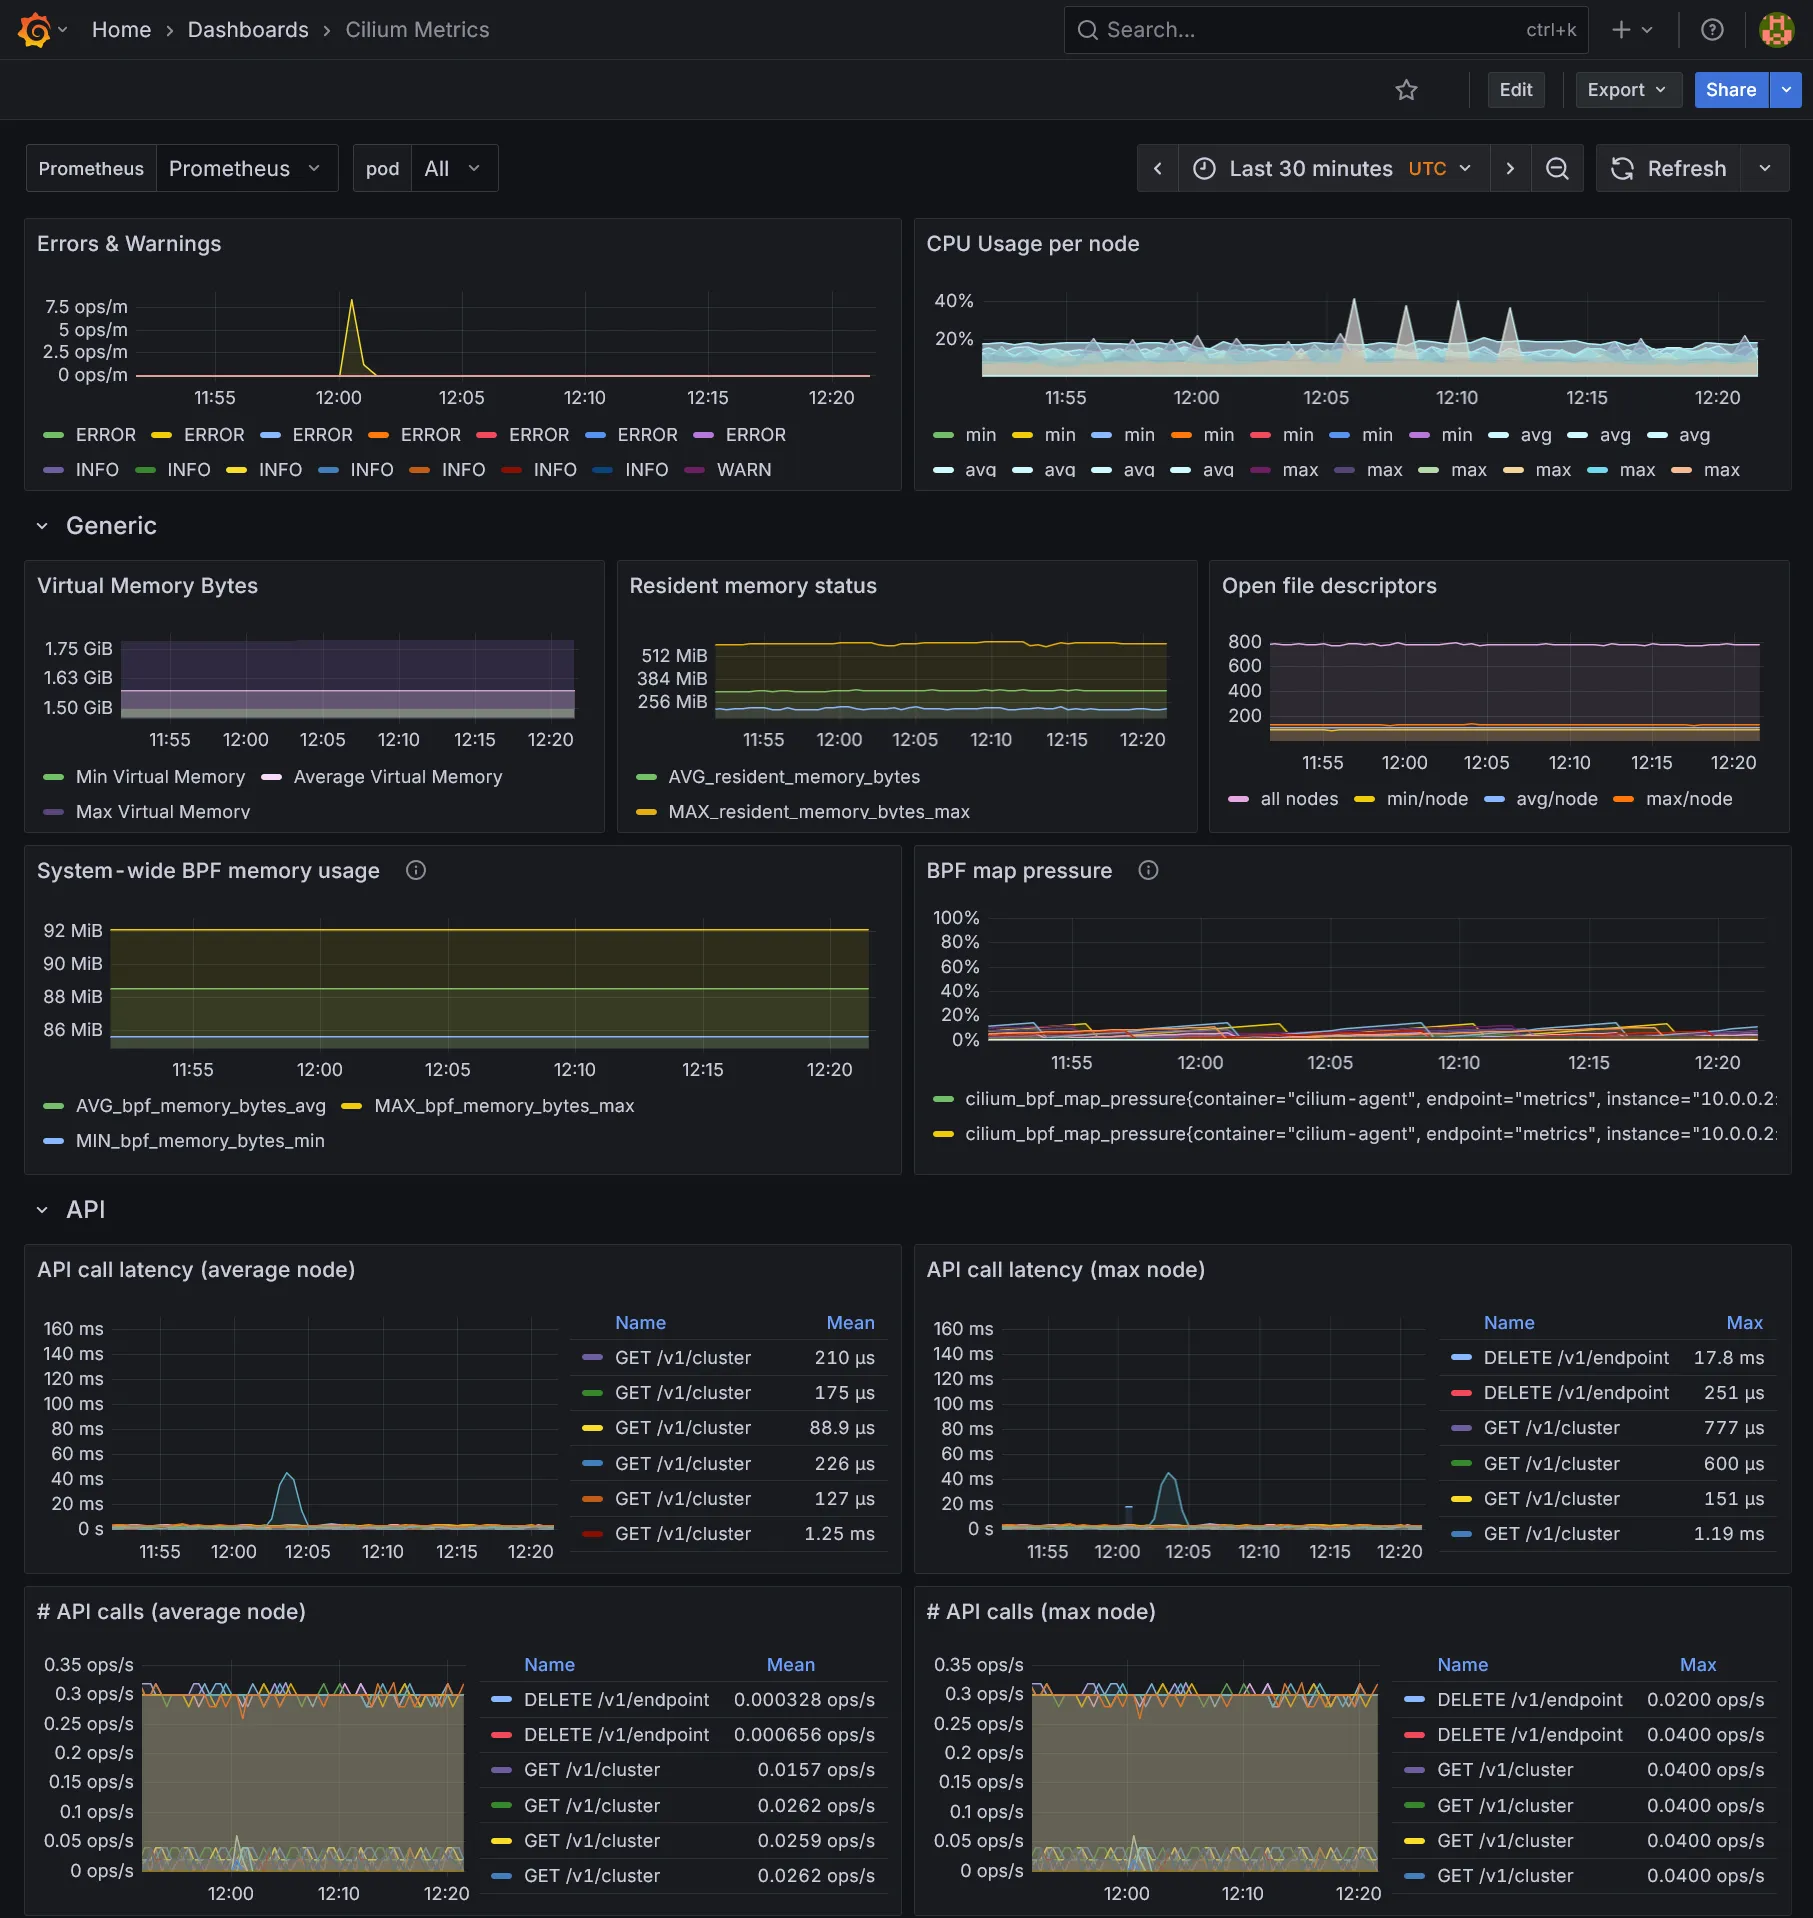
Task: Click the user avatar icon
Action: pyautogui.click(x=1776, y=30)
